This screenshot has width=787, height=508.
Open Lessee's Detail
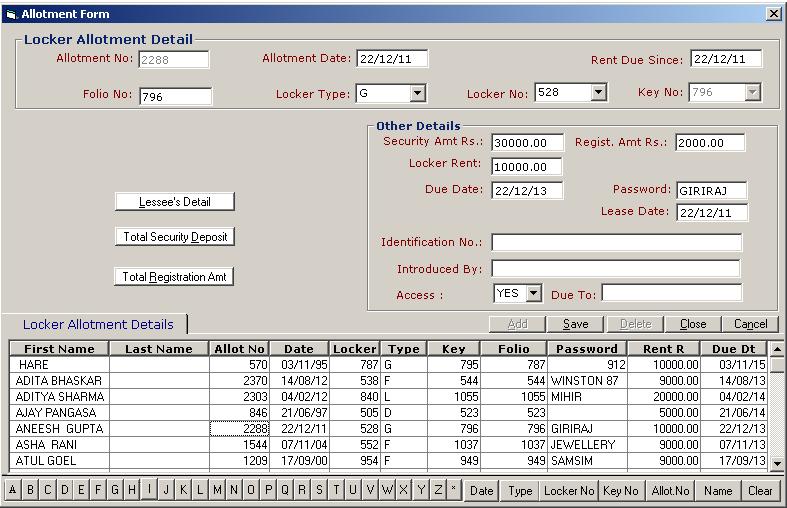coord(175,201)
